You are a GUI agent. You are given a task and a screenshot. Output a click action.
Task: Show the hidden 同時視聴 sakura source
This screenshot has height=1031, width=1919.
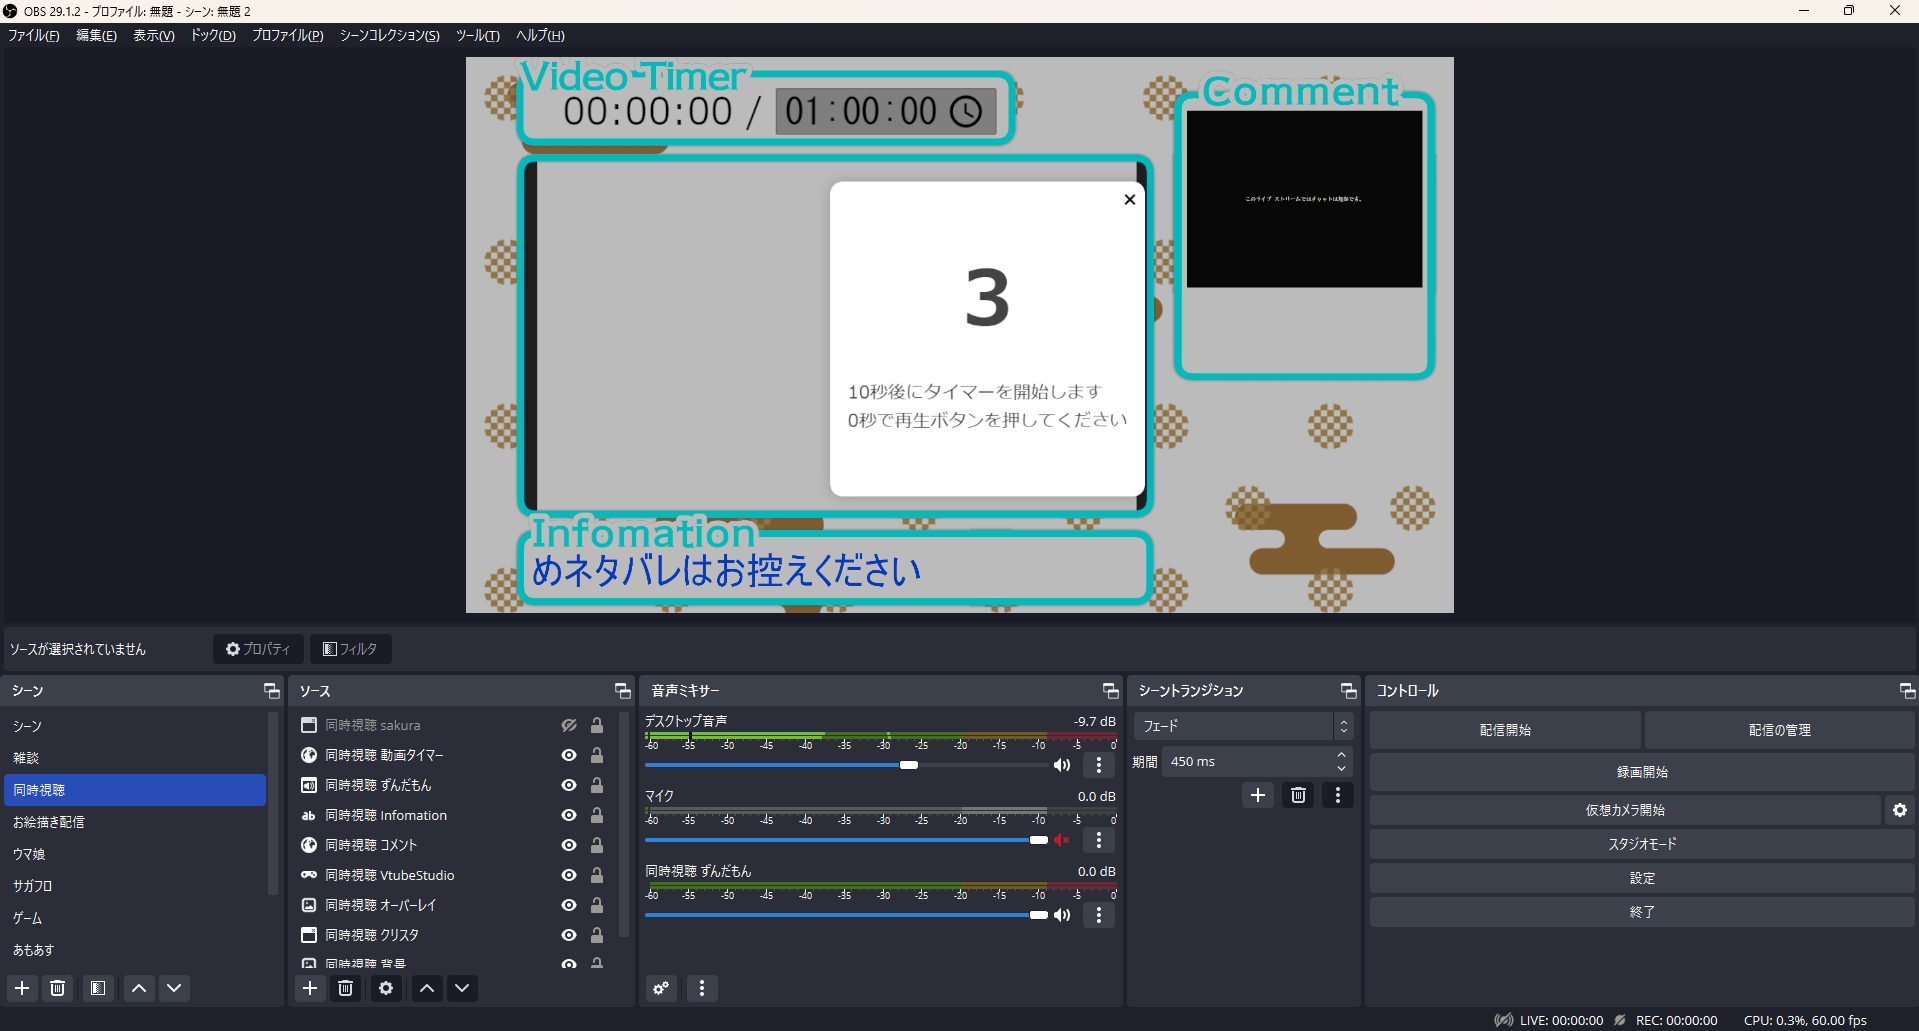click(569, 725)
